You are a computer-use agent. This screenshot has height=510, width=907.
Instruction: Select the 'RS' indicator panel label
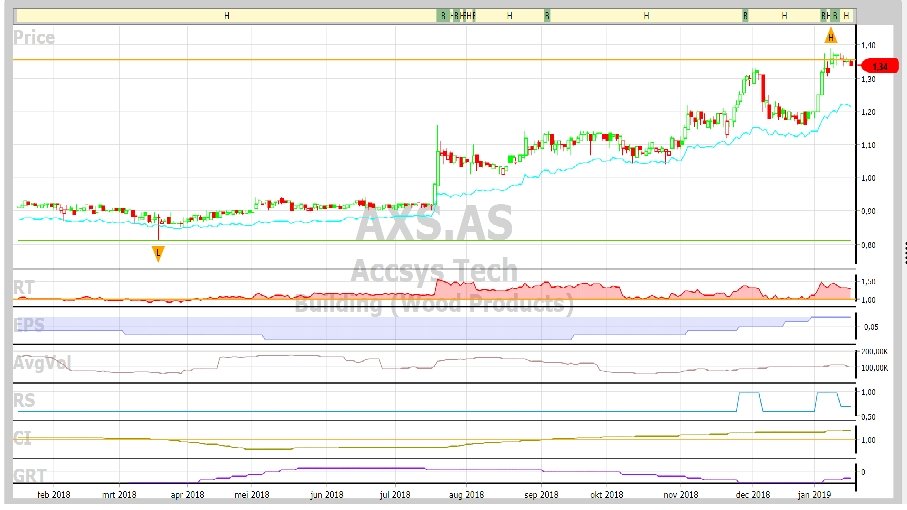24,400
